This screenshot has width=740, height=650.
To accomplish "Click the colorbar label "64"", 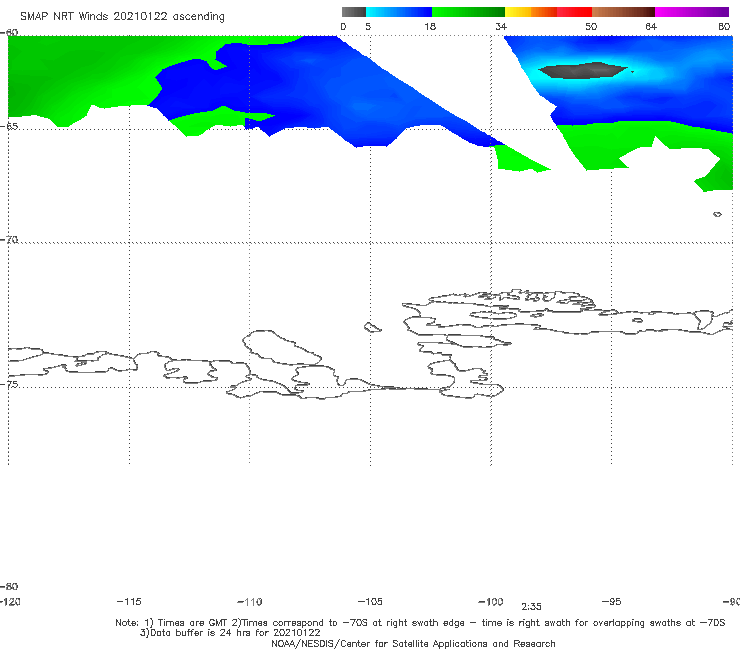I will (x=651, y=27).
